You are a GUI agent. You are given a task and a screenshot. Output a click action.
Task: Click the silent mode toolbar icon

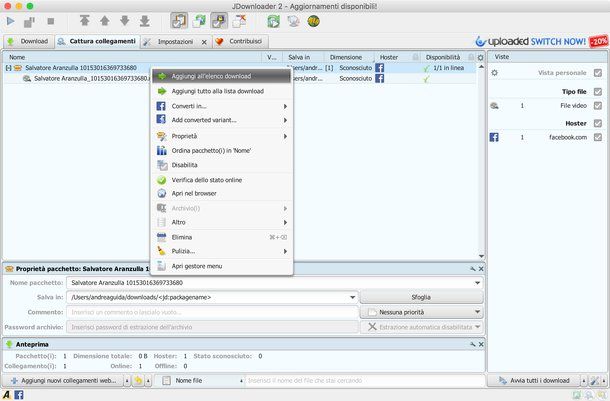click(240, 21)
